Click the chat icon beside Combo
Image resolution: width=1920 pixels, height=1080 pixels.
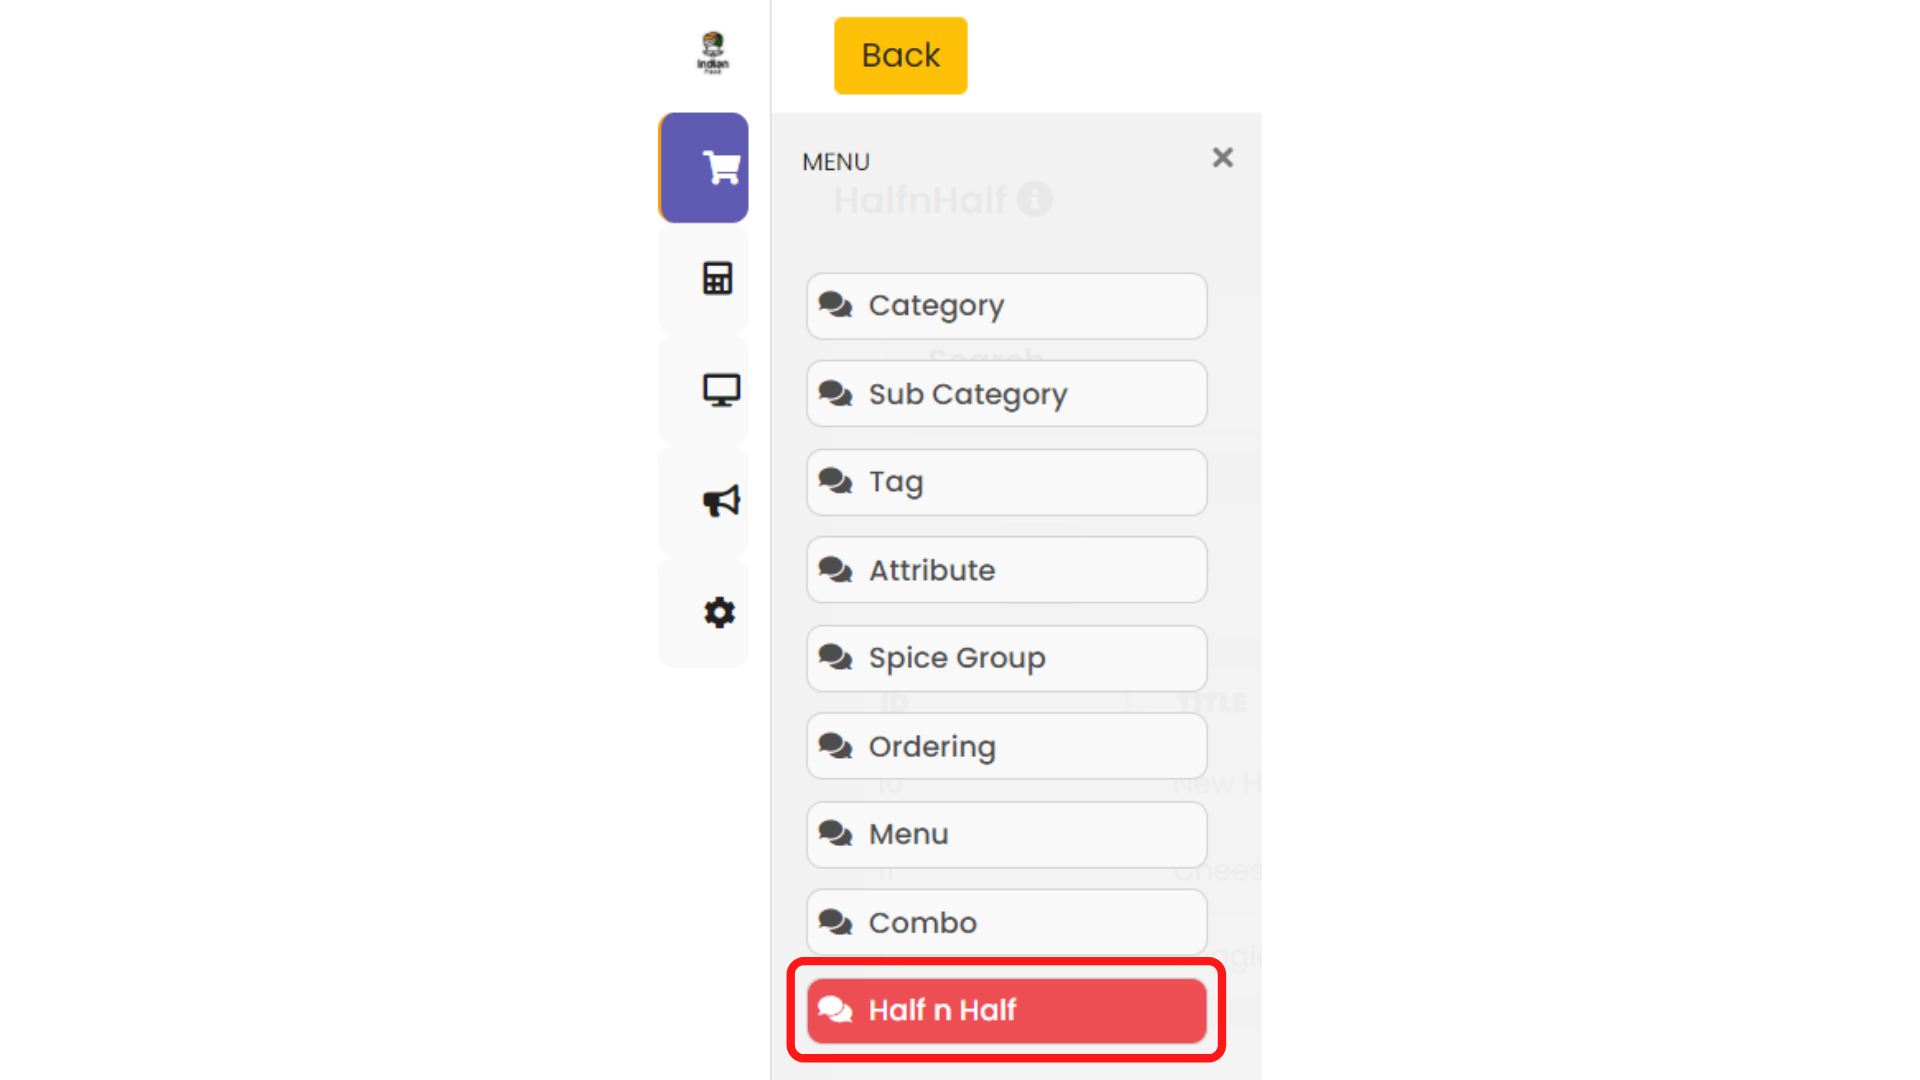tap(835, 921)
